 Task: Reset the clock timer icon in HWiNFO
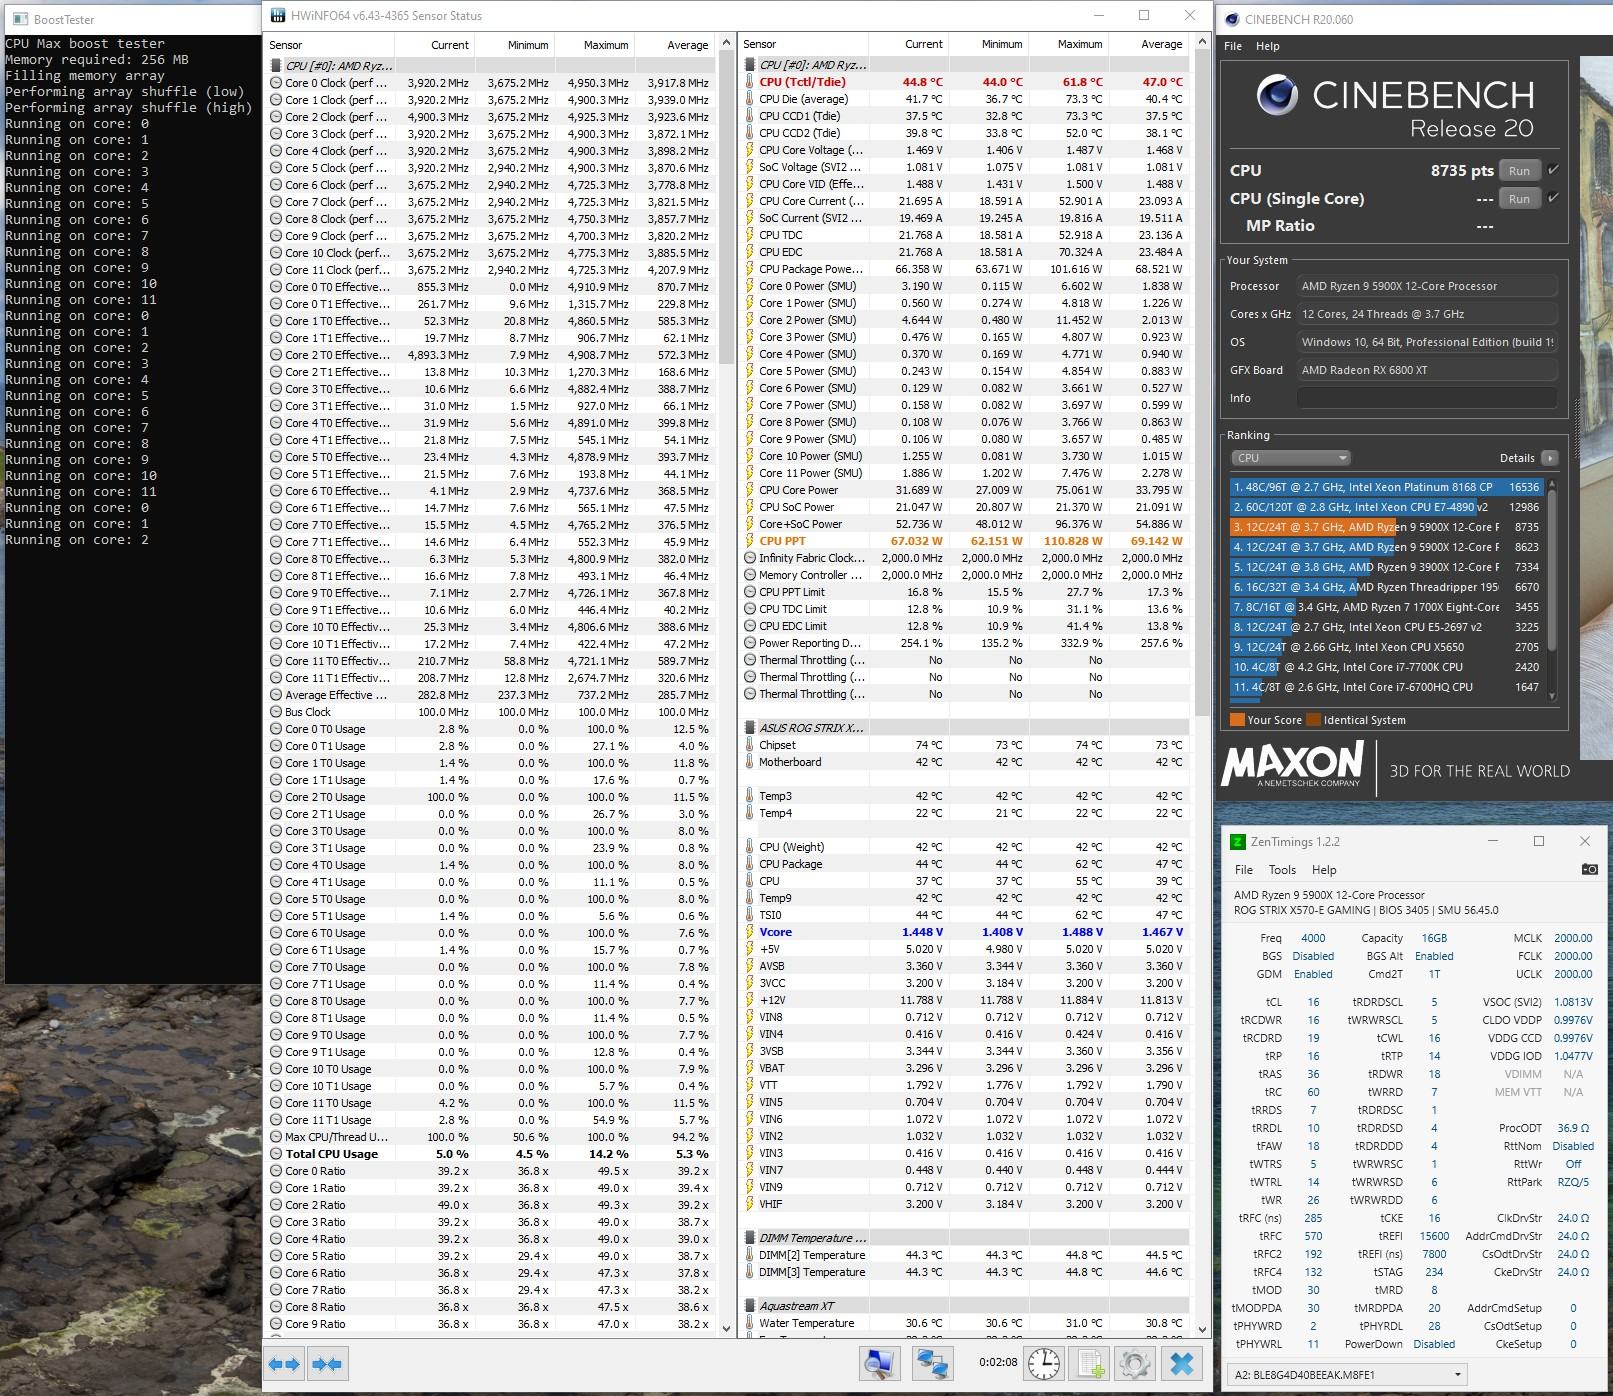pyautogui.click(x=1044, y=1364)
